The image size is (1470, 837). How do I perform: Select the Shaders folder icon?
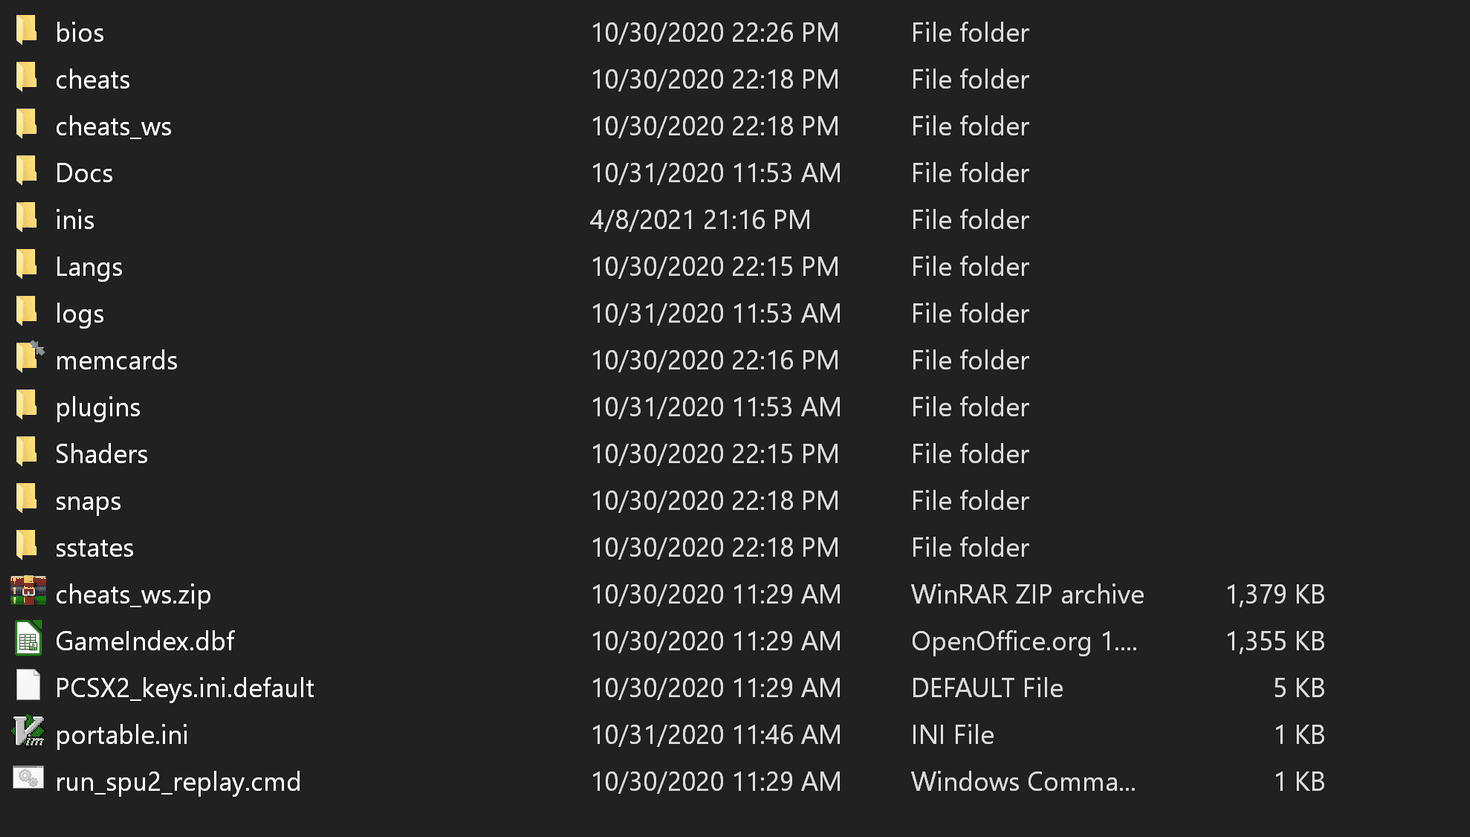pyautogui.click(x=27, y=453)
